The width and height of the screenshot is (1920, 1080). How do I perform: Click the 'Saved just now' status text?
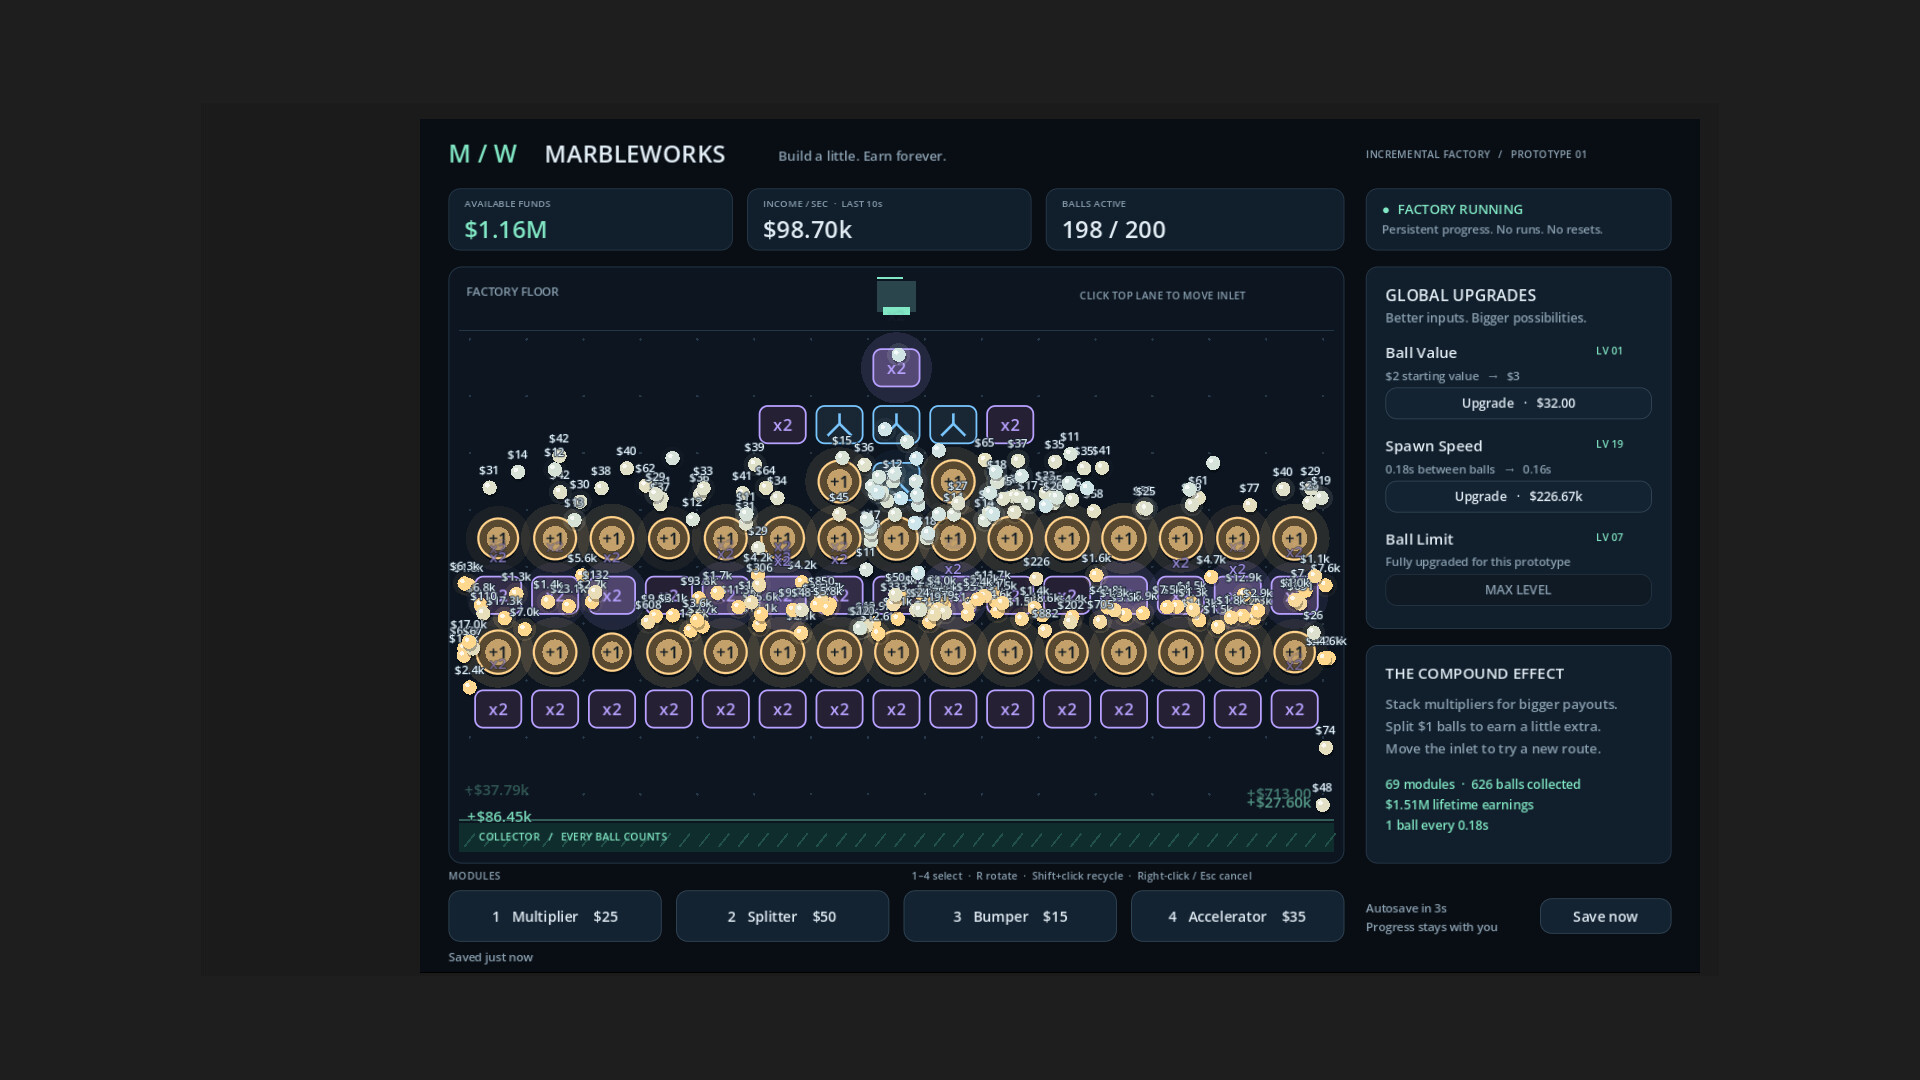490,957
